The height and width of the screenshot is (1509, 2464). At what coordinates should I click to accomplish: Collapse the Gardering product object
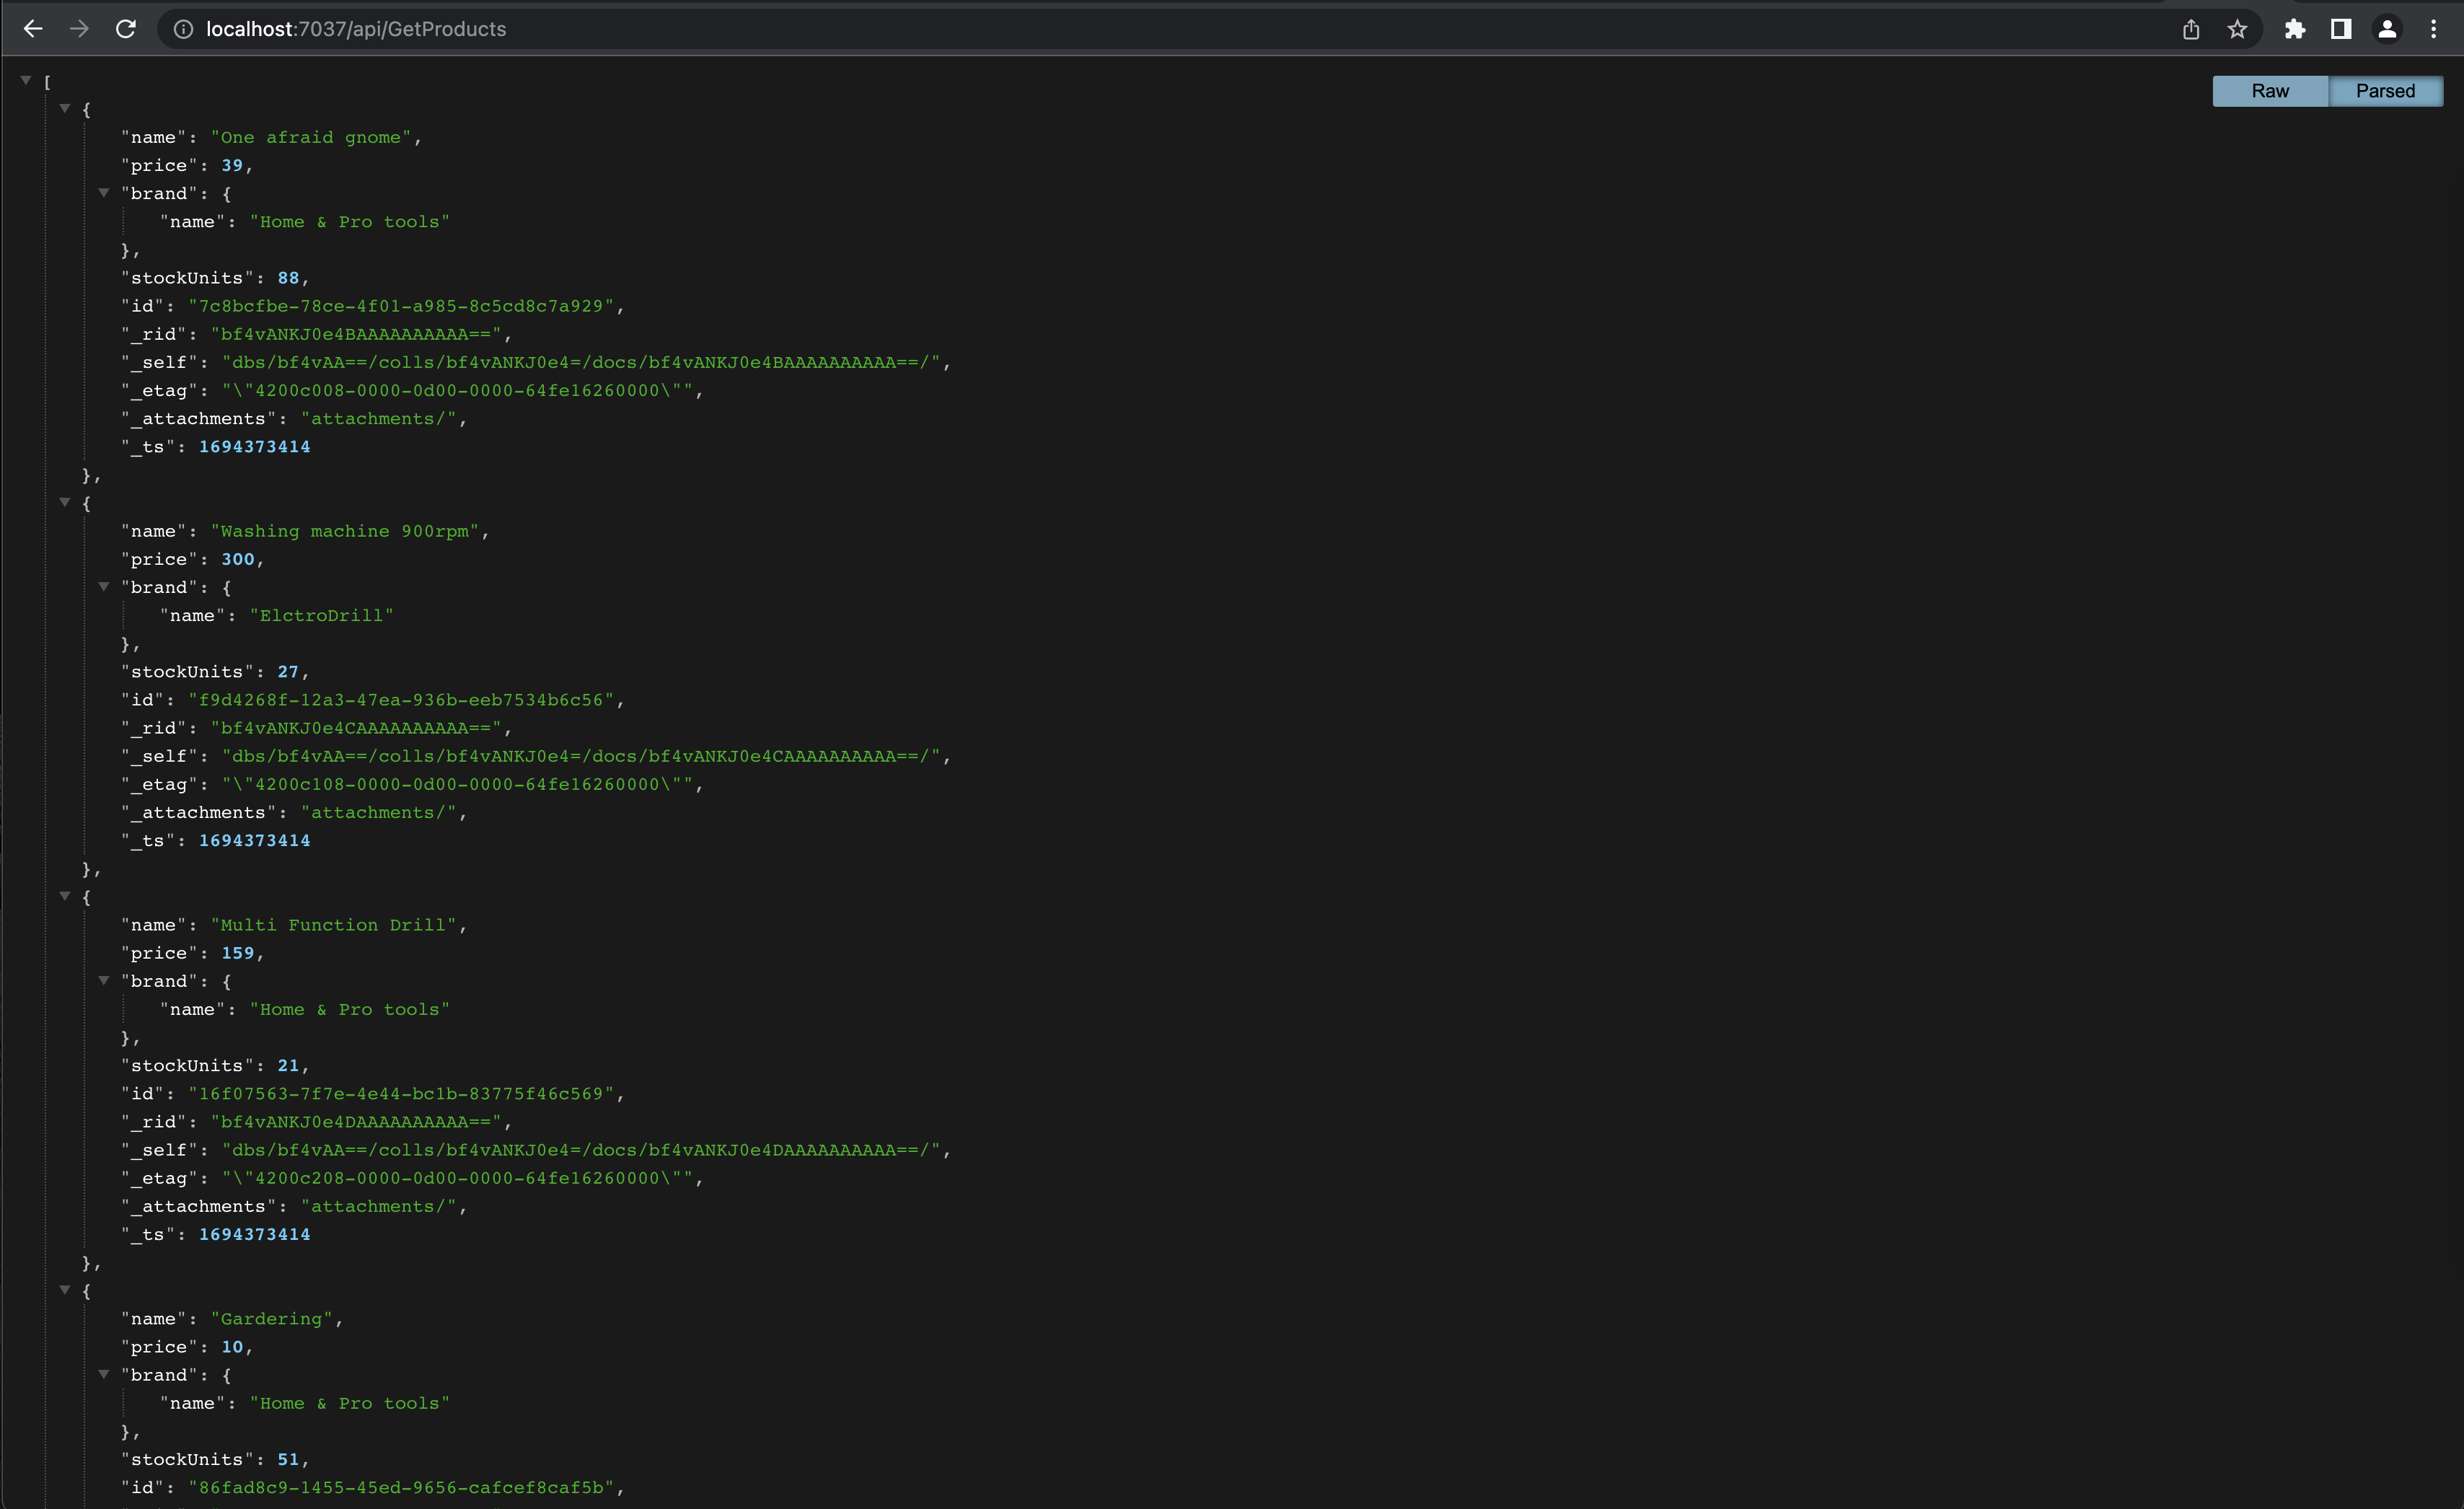65,1291
